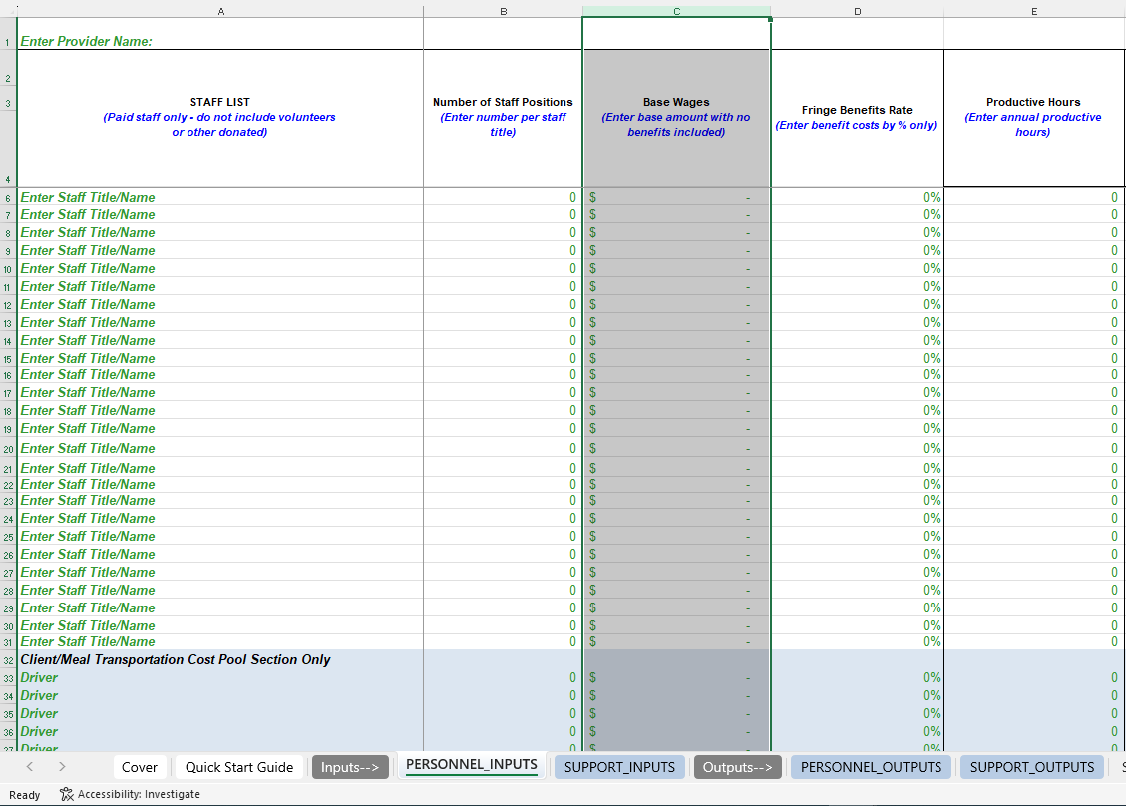Select column C header

coord(676,11)
